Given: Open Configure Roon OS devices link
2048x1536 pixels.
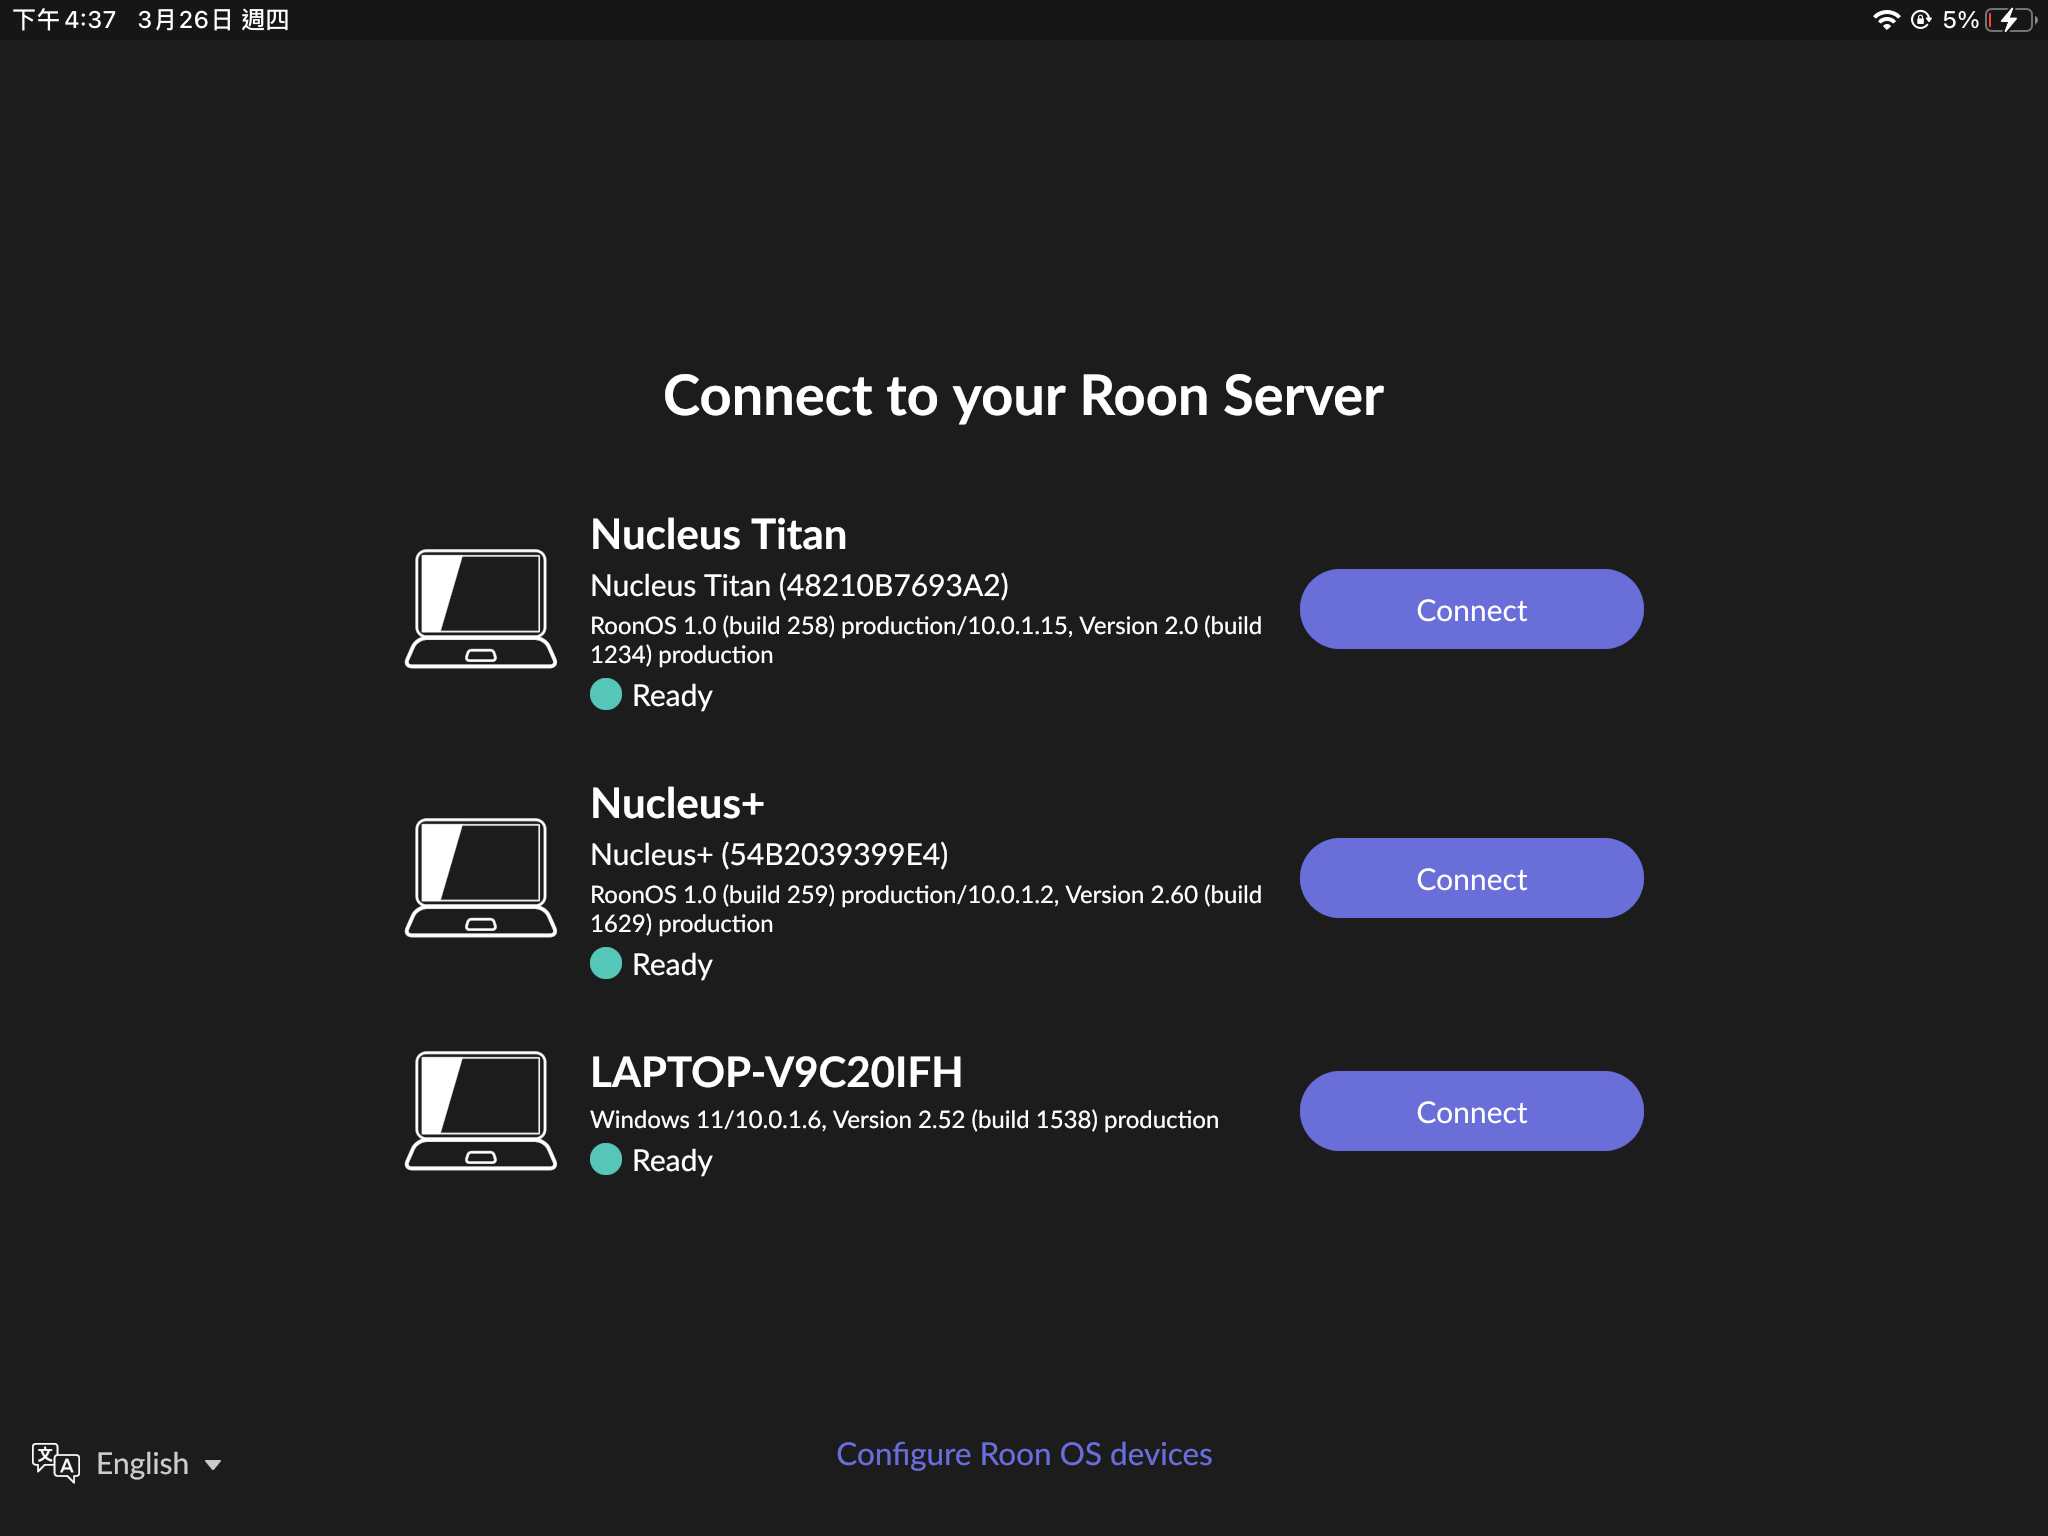Looking at the screenshot, I should [1024, 1453].
